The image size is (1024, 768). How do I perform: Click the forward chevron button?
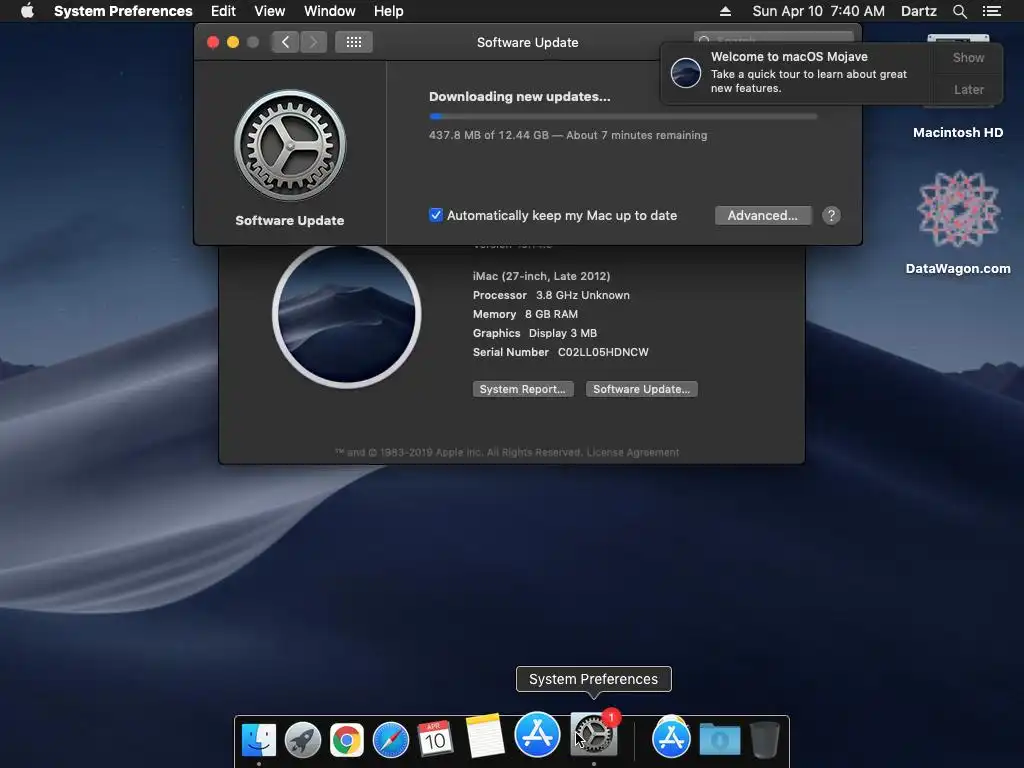pos(313,42)
